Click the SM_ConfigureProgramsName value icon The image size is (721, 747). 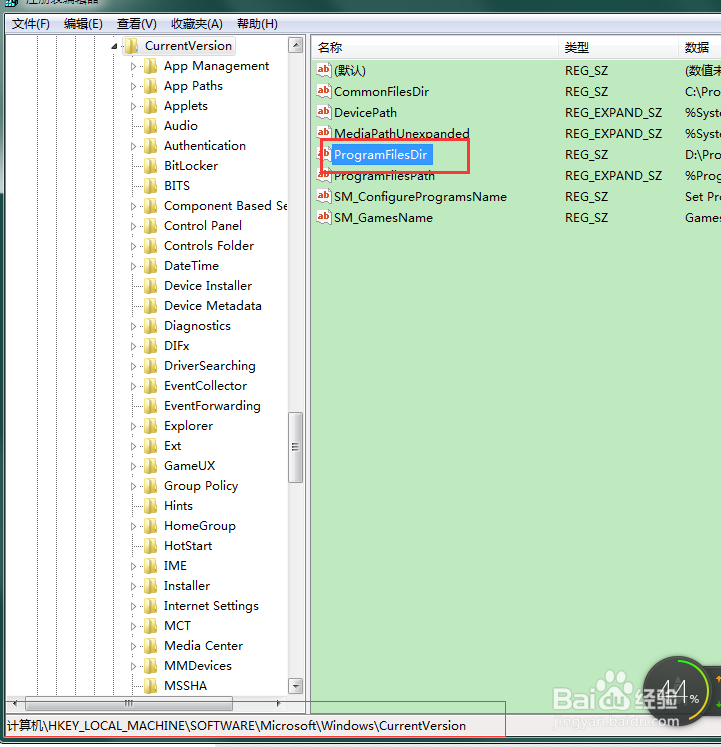(324, 196)
